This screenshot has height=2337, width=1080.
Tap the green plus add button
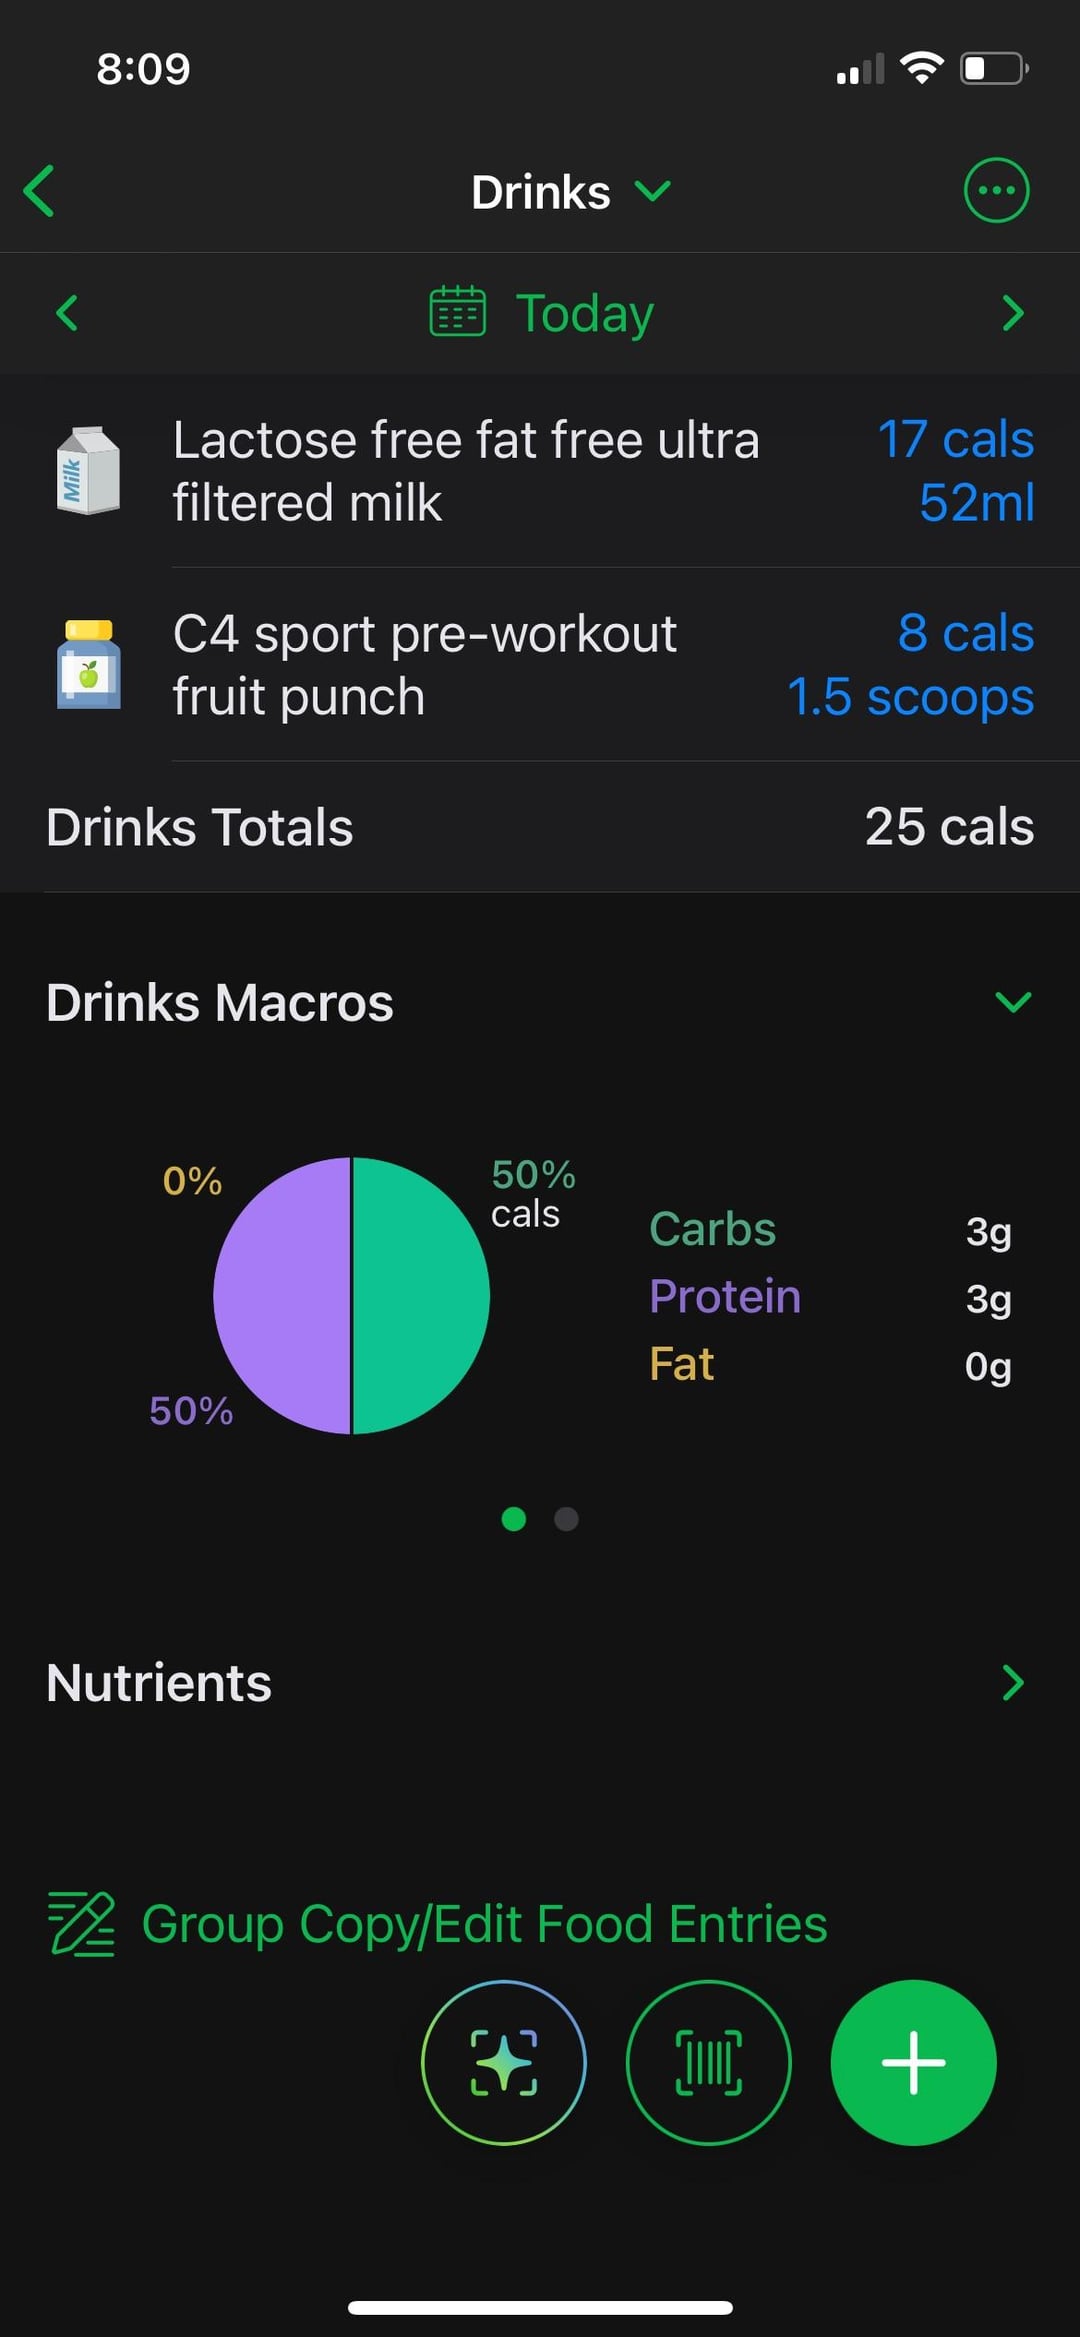point(912,2062)
